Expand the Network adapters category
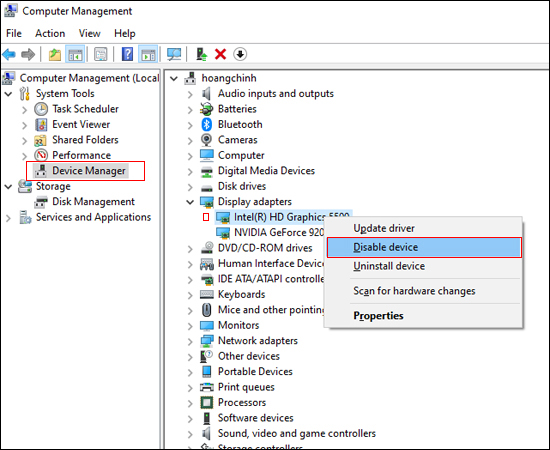 190,341
